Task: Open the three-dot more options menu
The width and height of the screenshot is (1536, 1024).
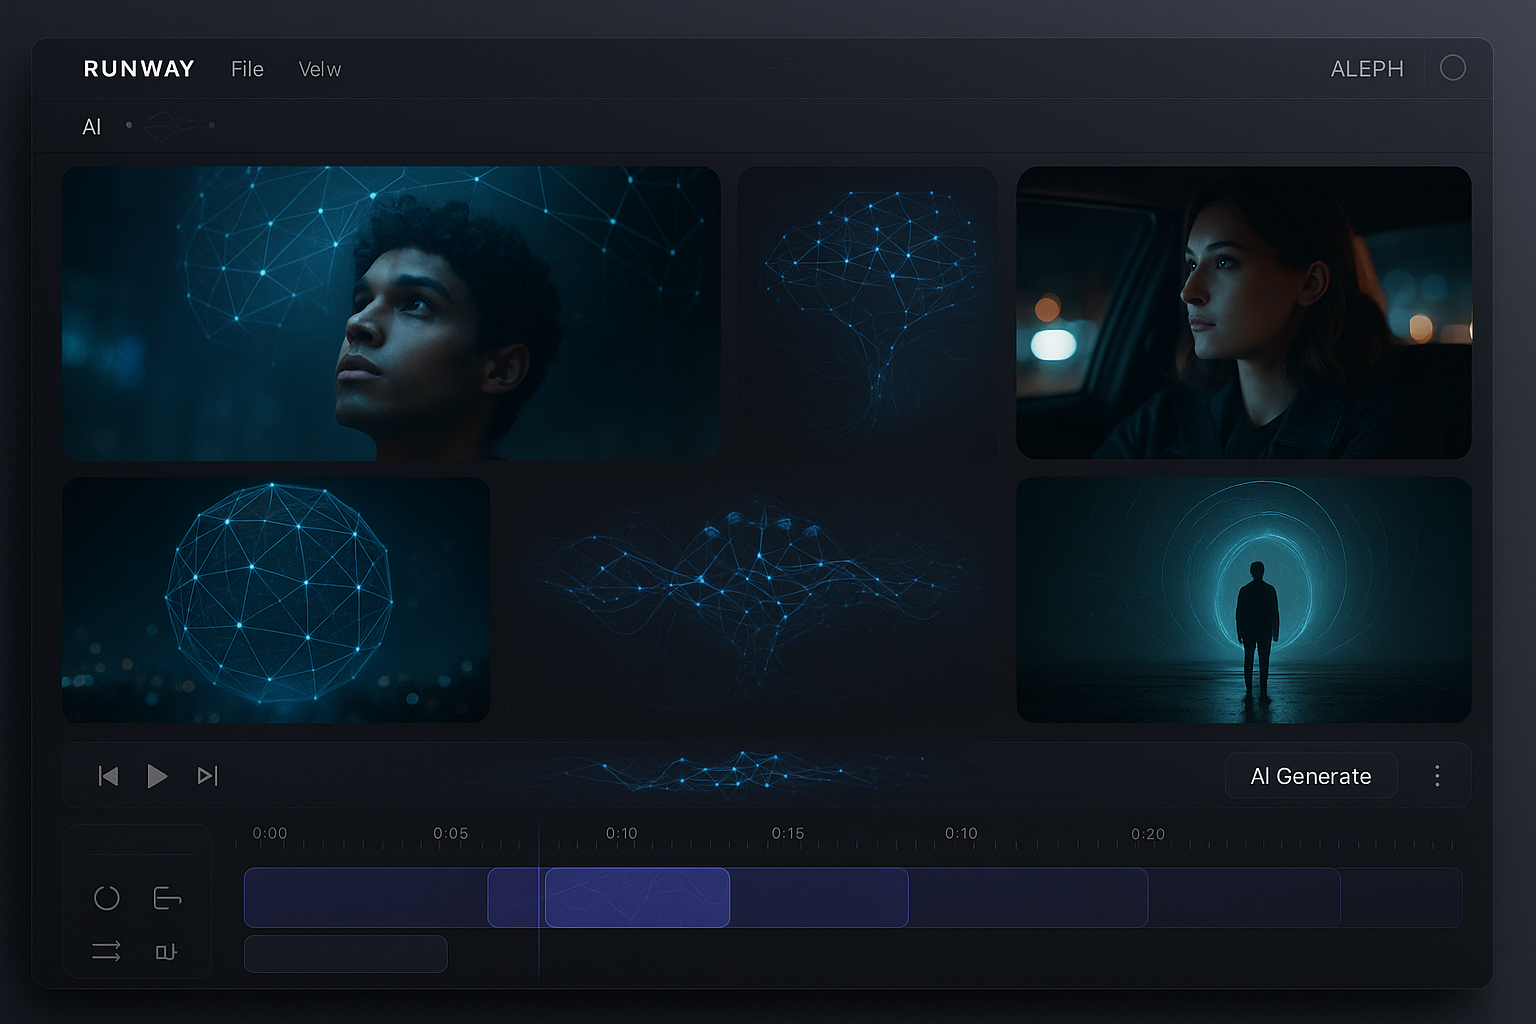Action: (x=1437, y=776)
